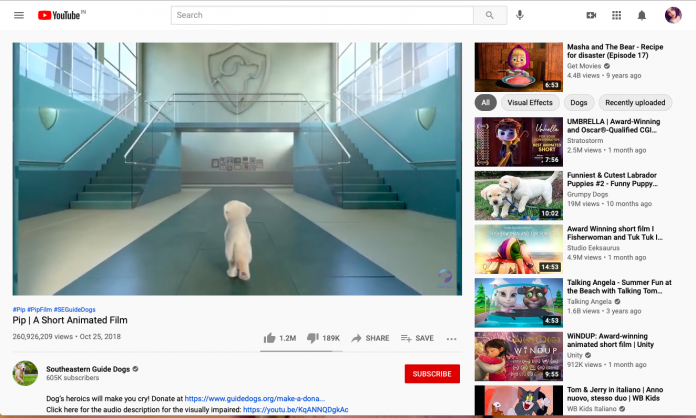Click the #Pip hashtag
696x418 pixels.
pos(19,309)
